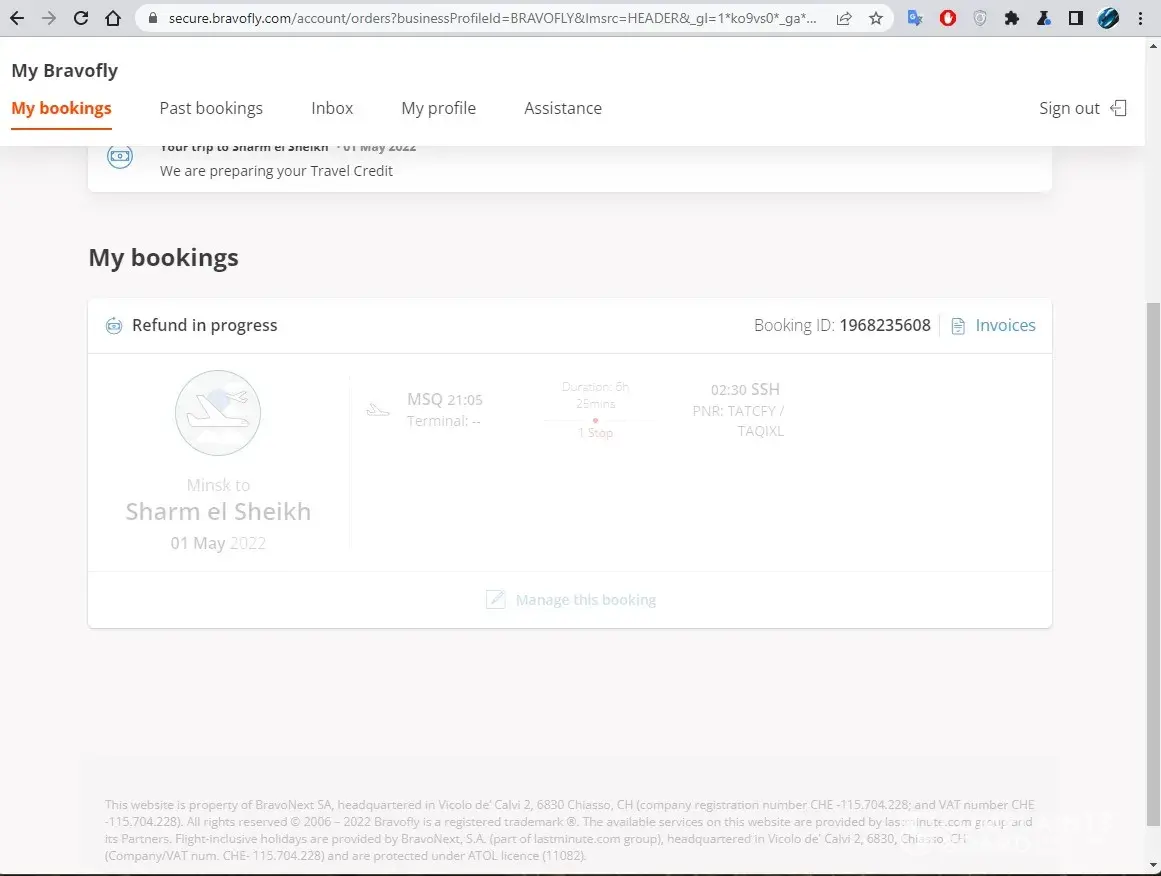
Task: Reload the page with the refresh icon
Action: point(81,19)
